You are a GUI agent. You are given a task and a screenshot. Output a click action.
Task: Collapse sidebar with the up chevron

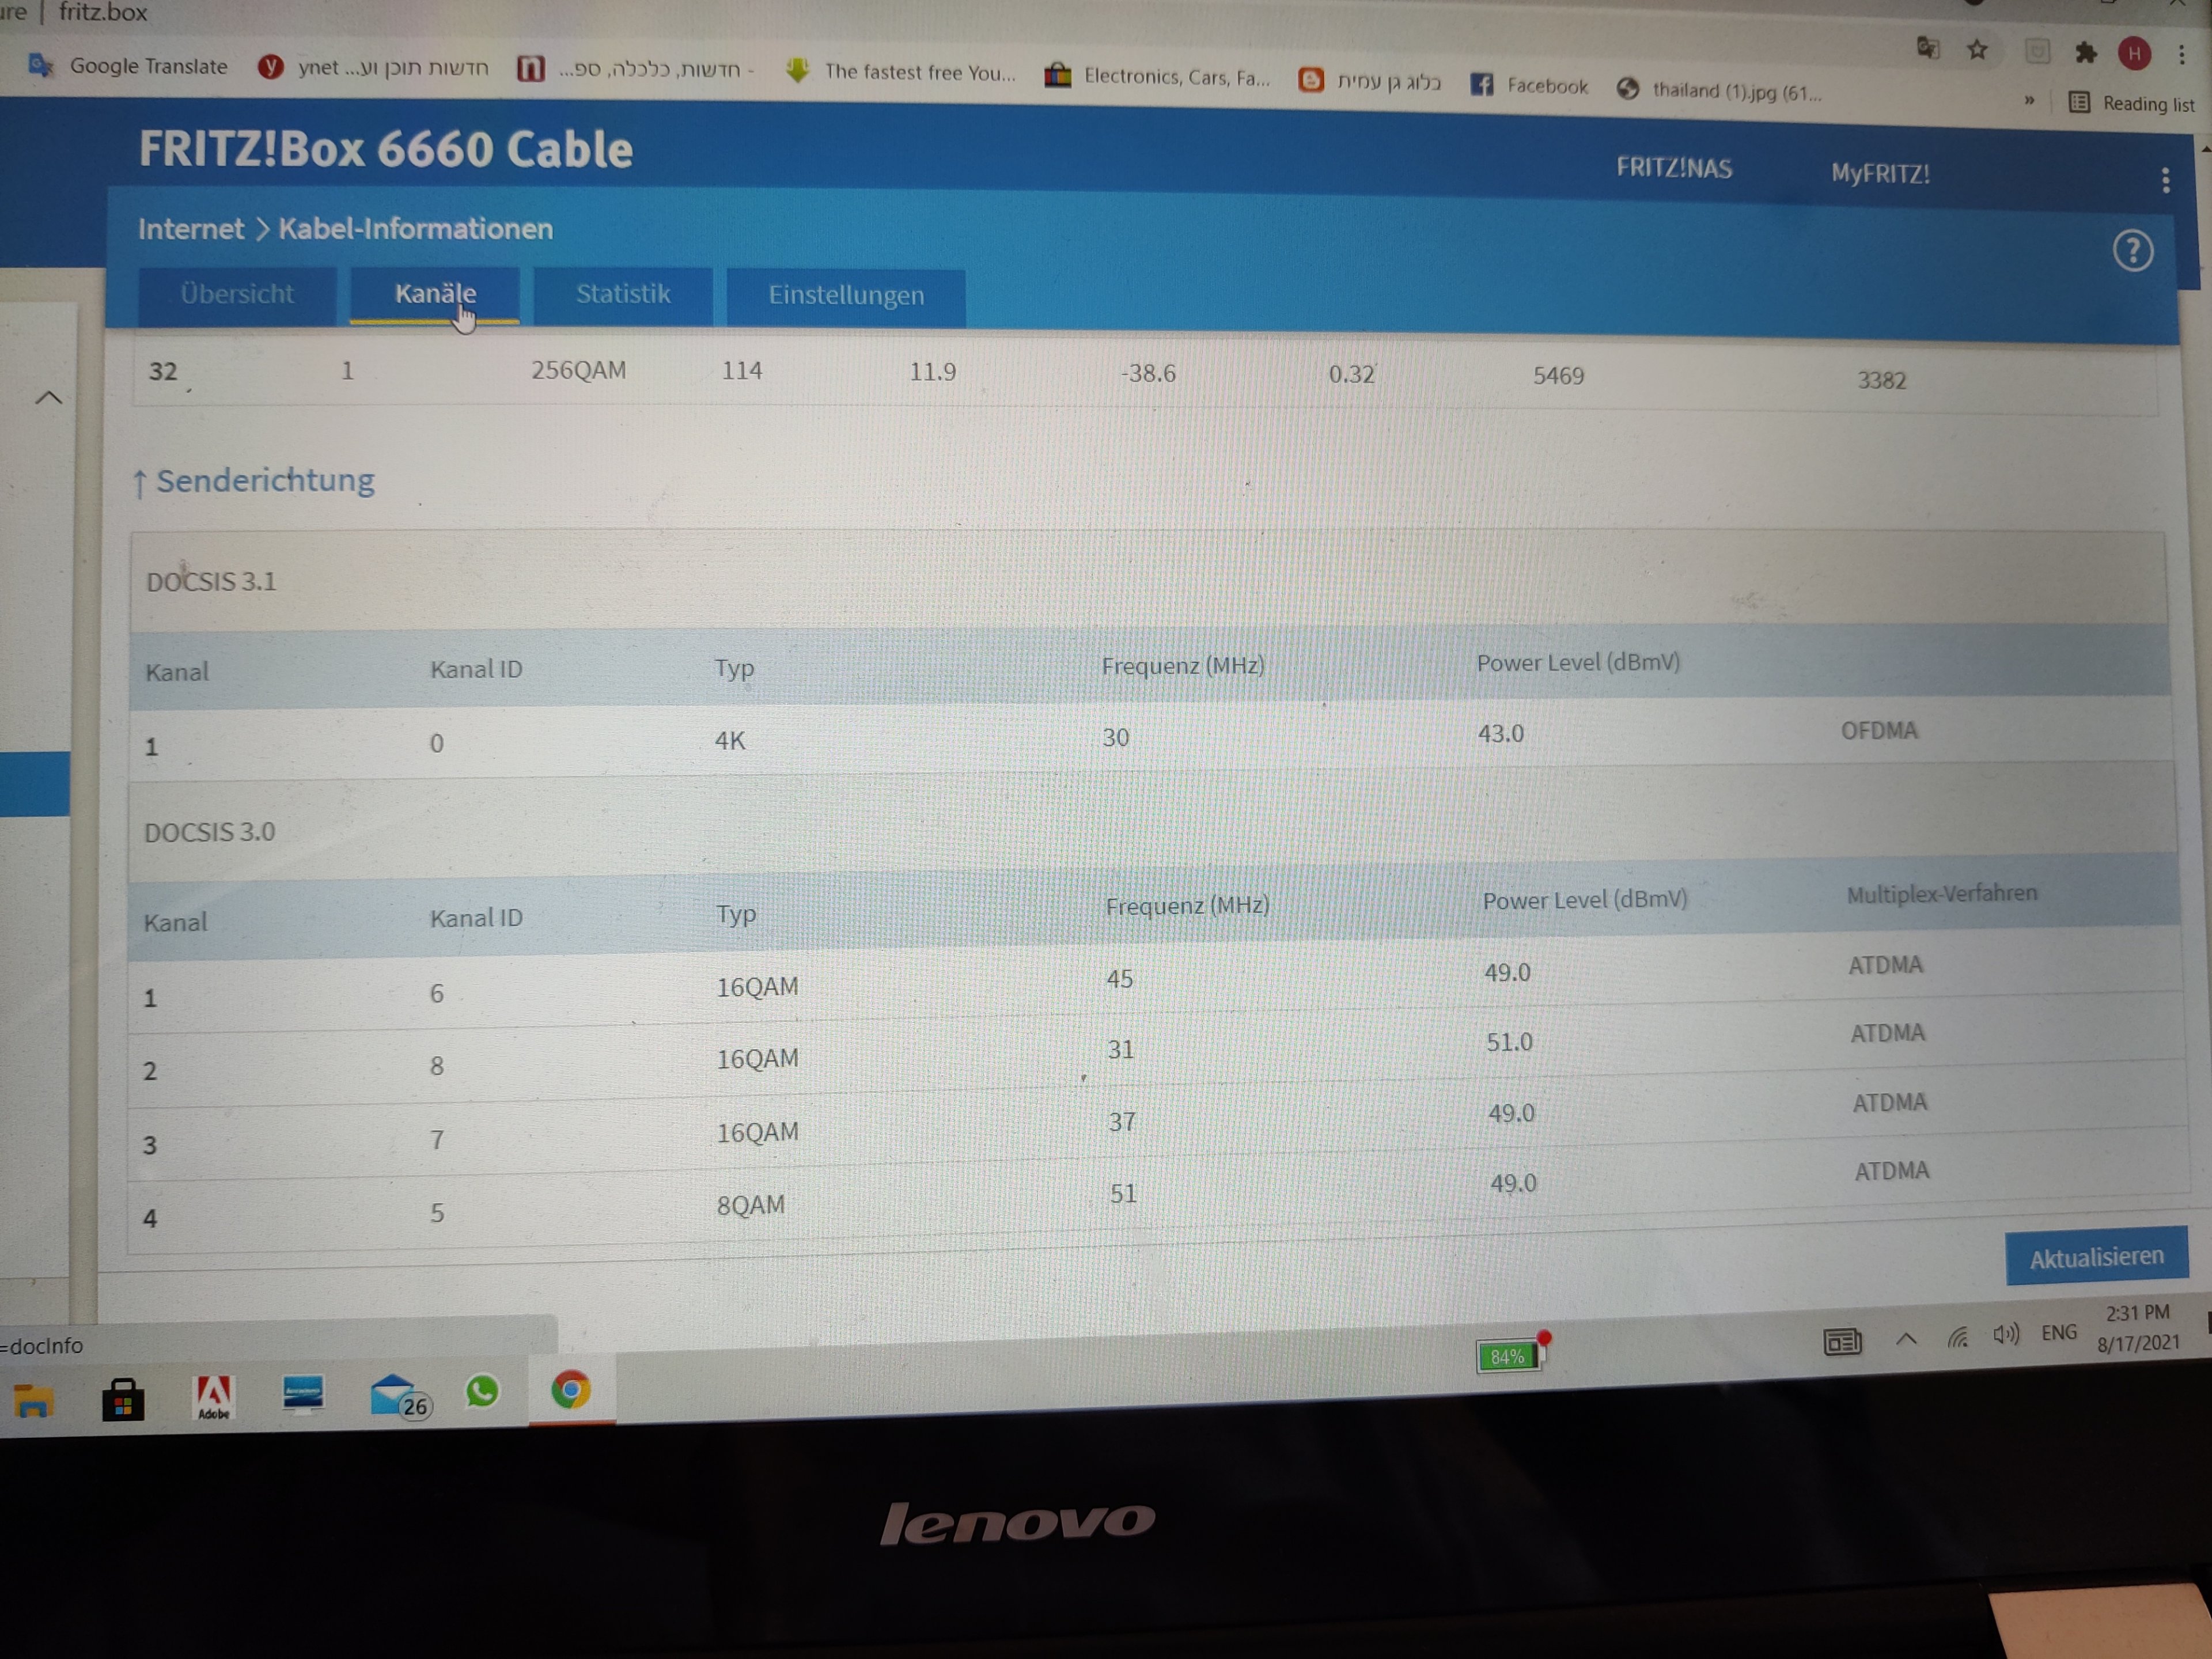(x=48, y=398)
